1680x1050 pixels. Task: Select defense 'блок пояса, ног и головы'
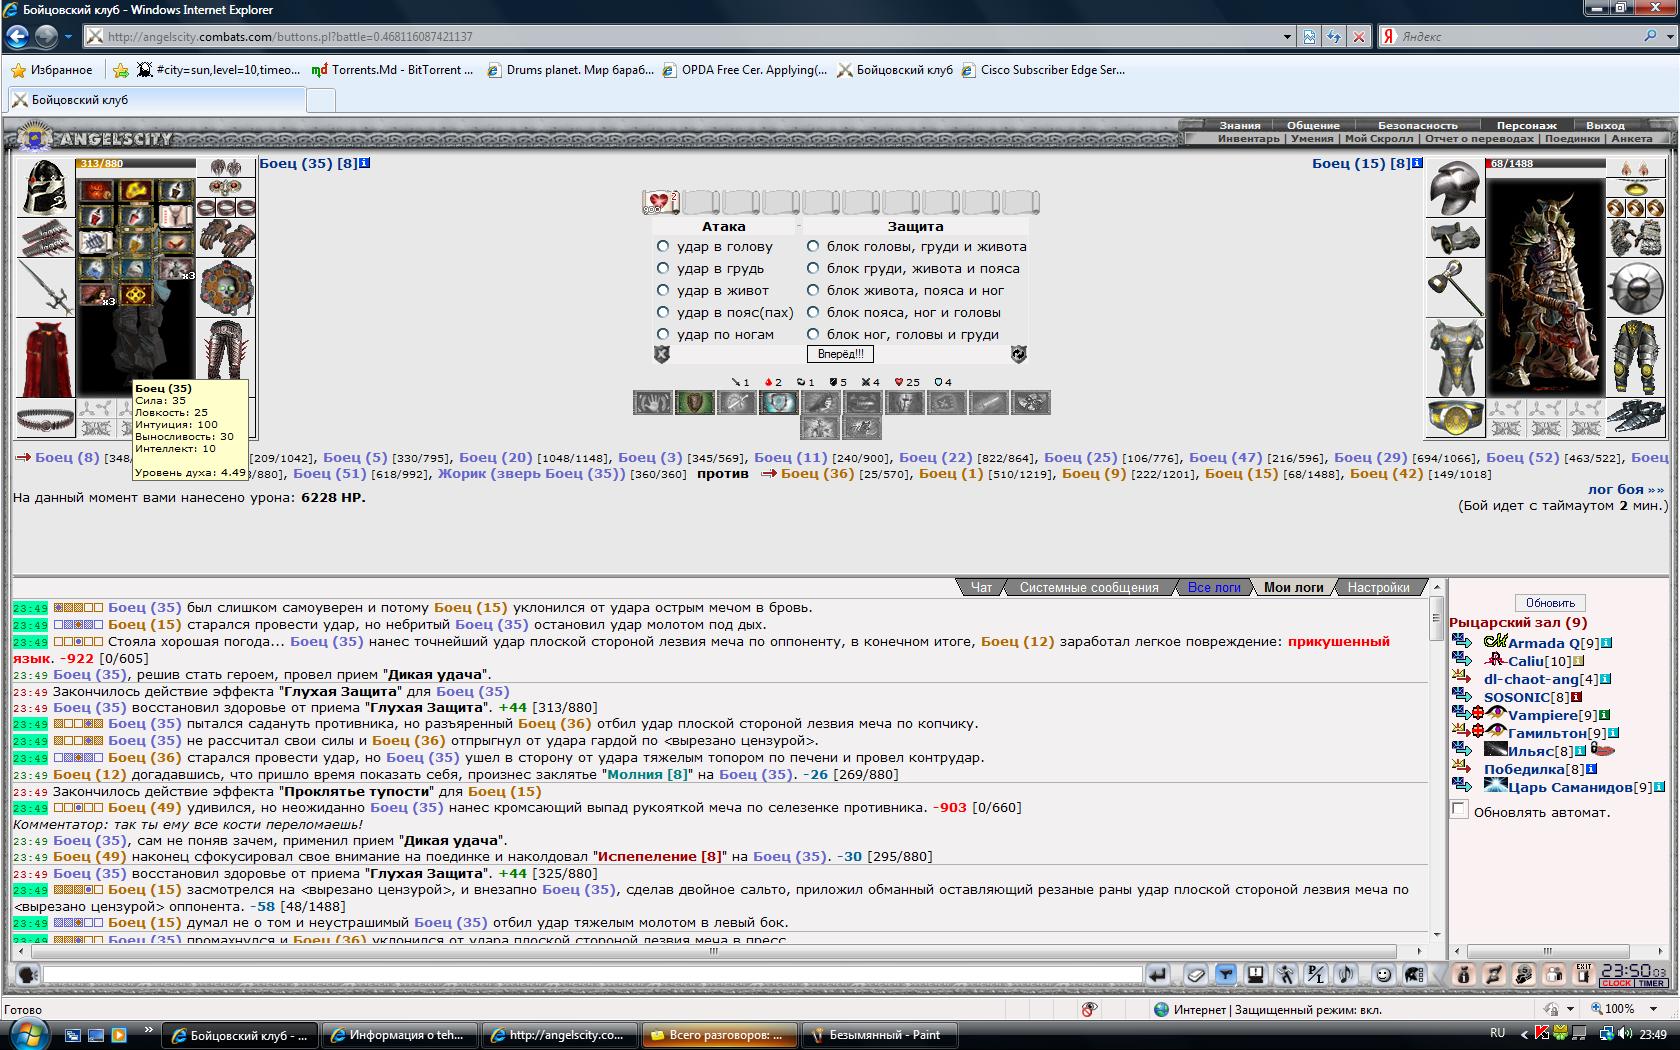[813, 312]
